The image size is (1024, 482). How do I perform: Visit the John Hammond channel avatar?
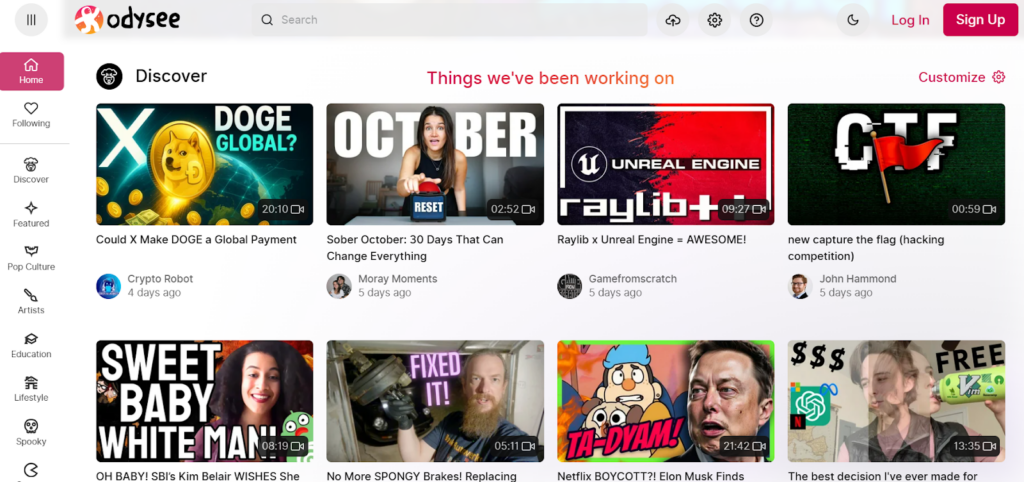[800, 286]
